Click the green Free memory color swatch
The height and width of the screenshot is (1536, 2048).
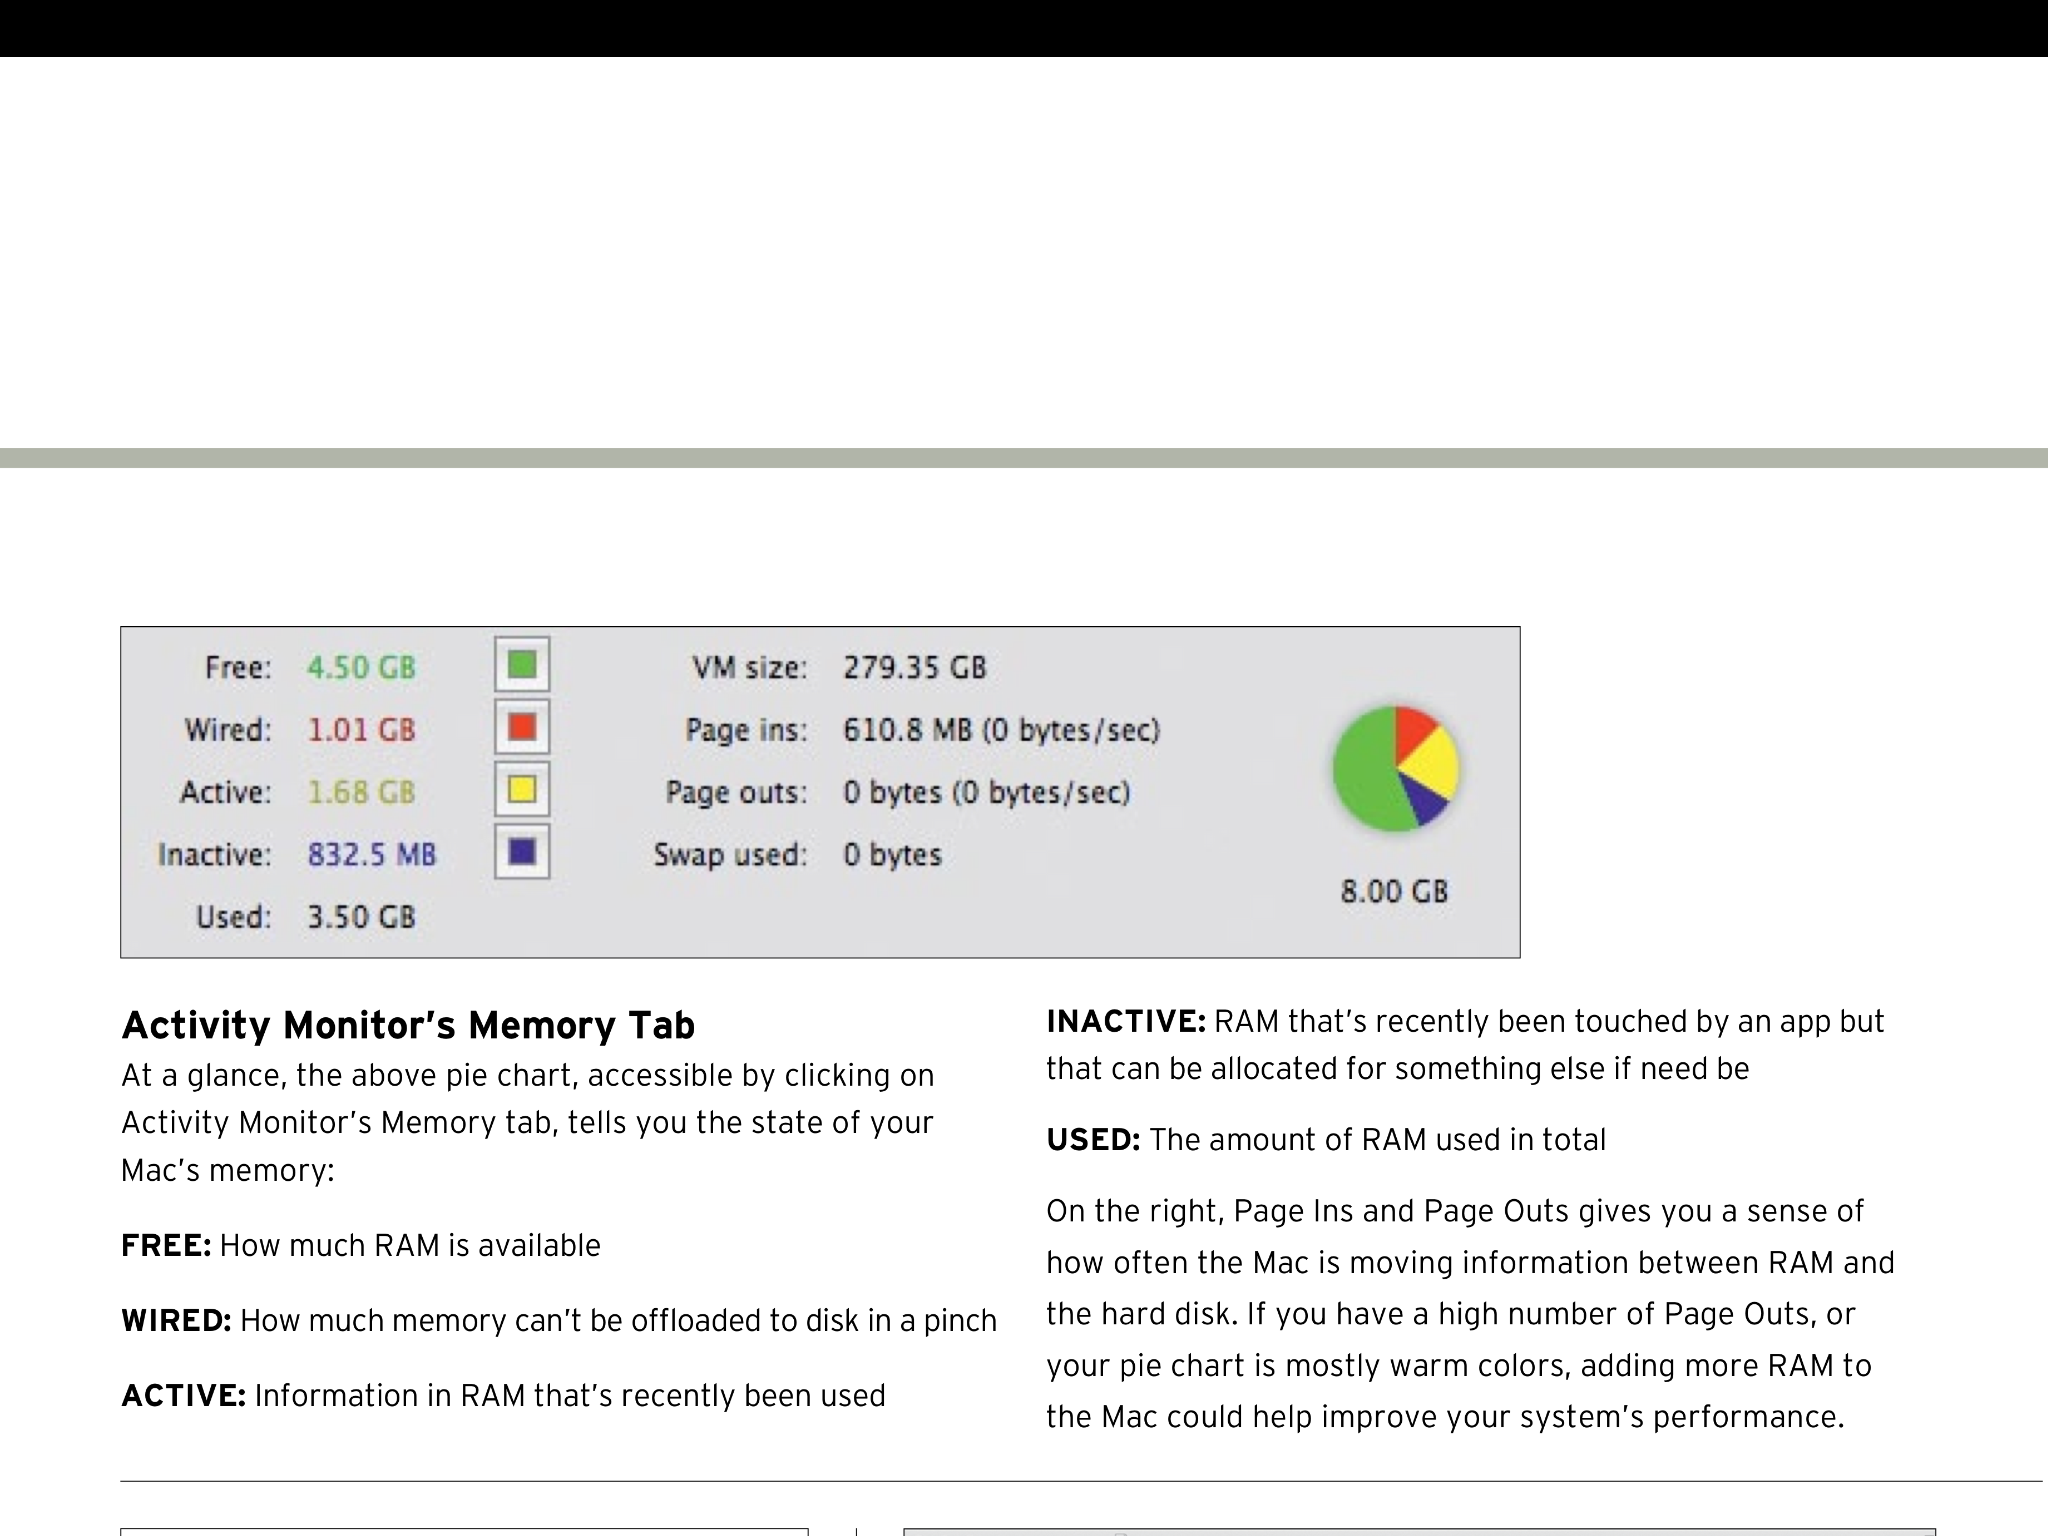522,664
